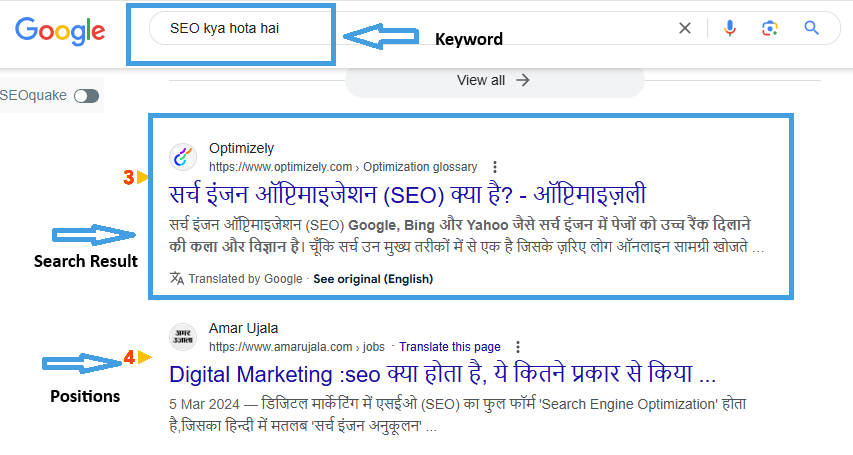Start a voice search with microphone
The height and width of the screenshot is (455, 853).
tap(730, 28)
